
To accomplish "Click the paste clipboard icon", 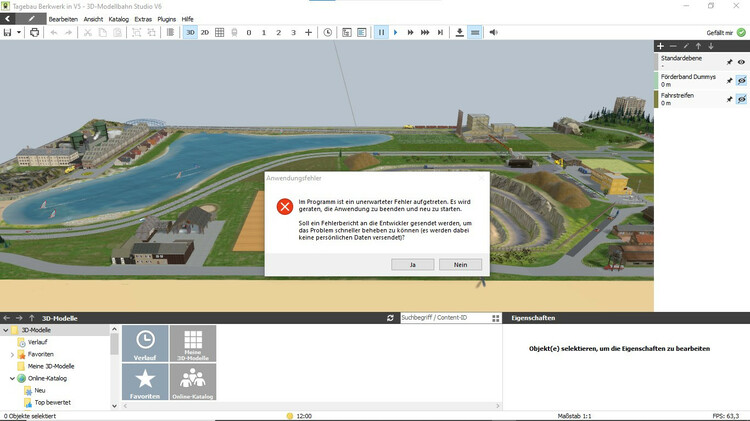I will (x=117, y=33).
